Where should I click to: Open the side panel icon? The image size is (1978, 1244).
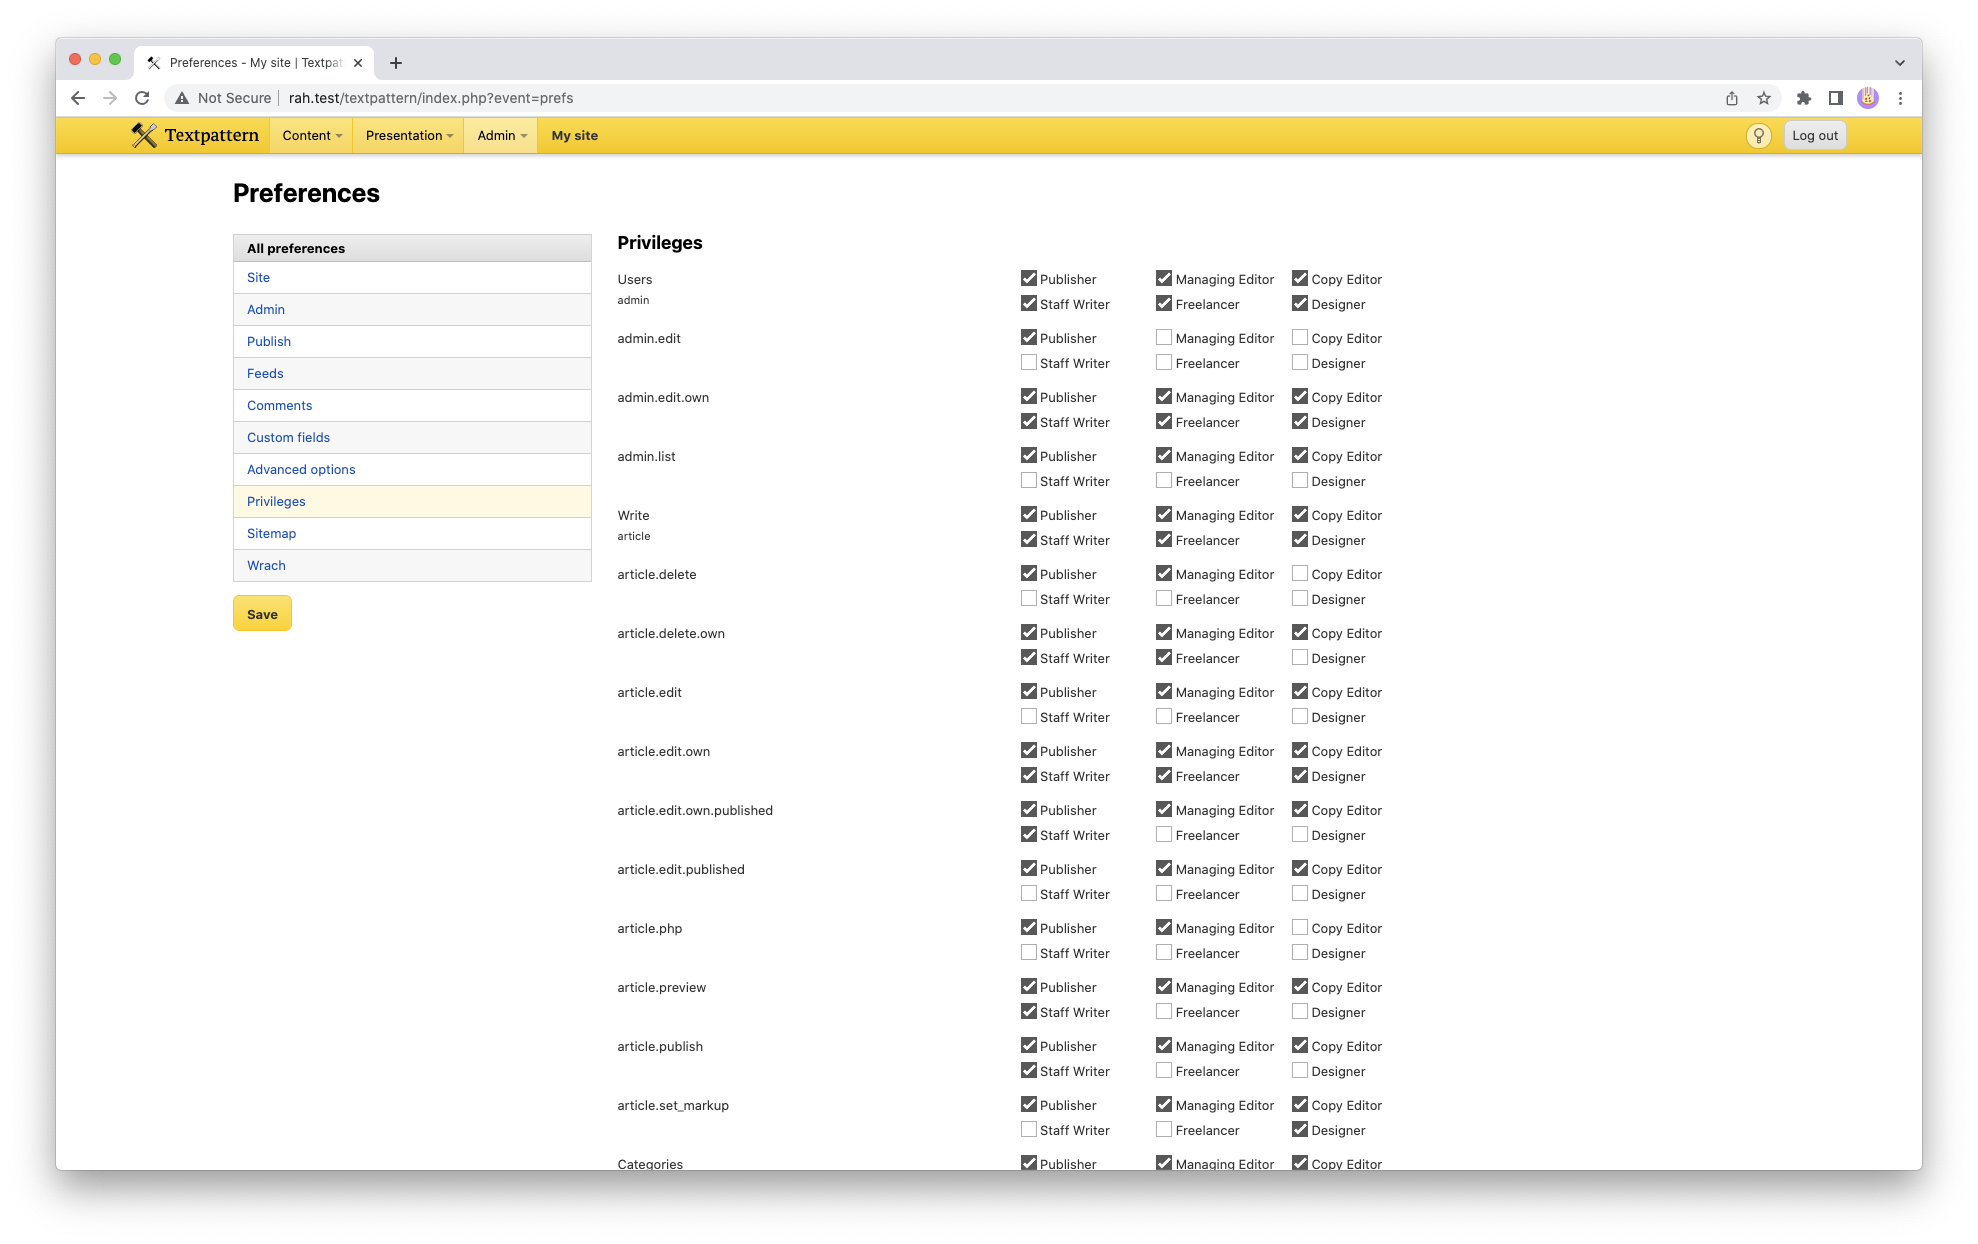(x=1836, y=98)
